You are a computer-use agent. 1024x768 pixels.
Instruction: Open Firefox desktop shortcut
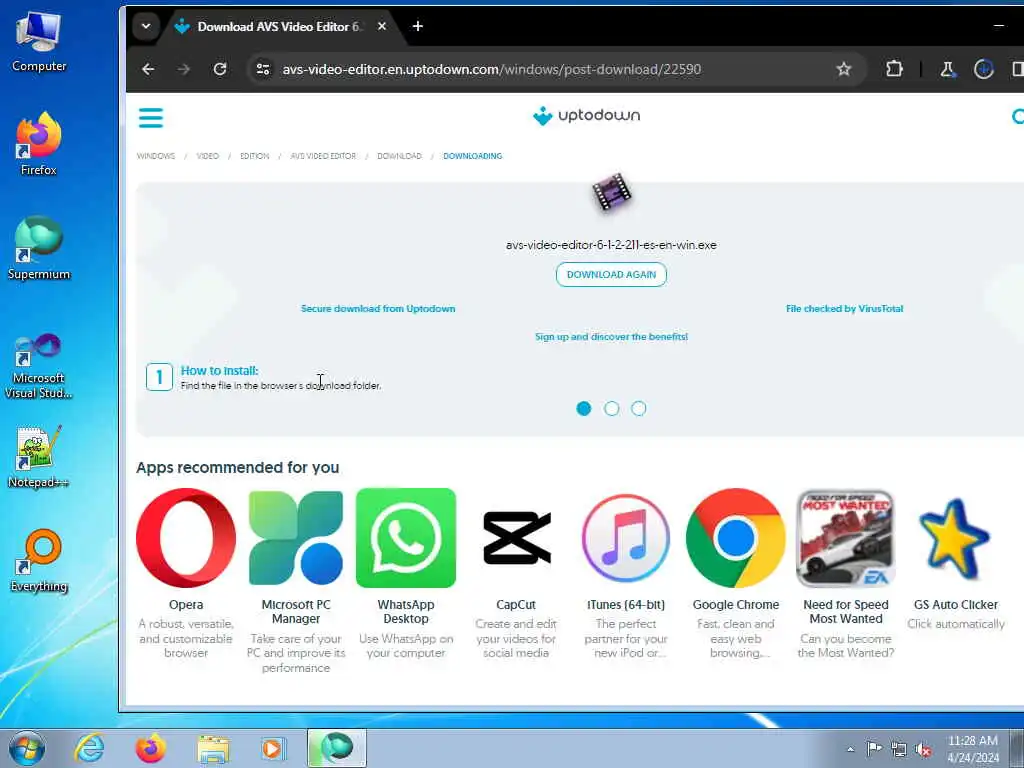(39, 145)
